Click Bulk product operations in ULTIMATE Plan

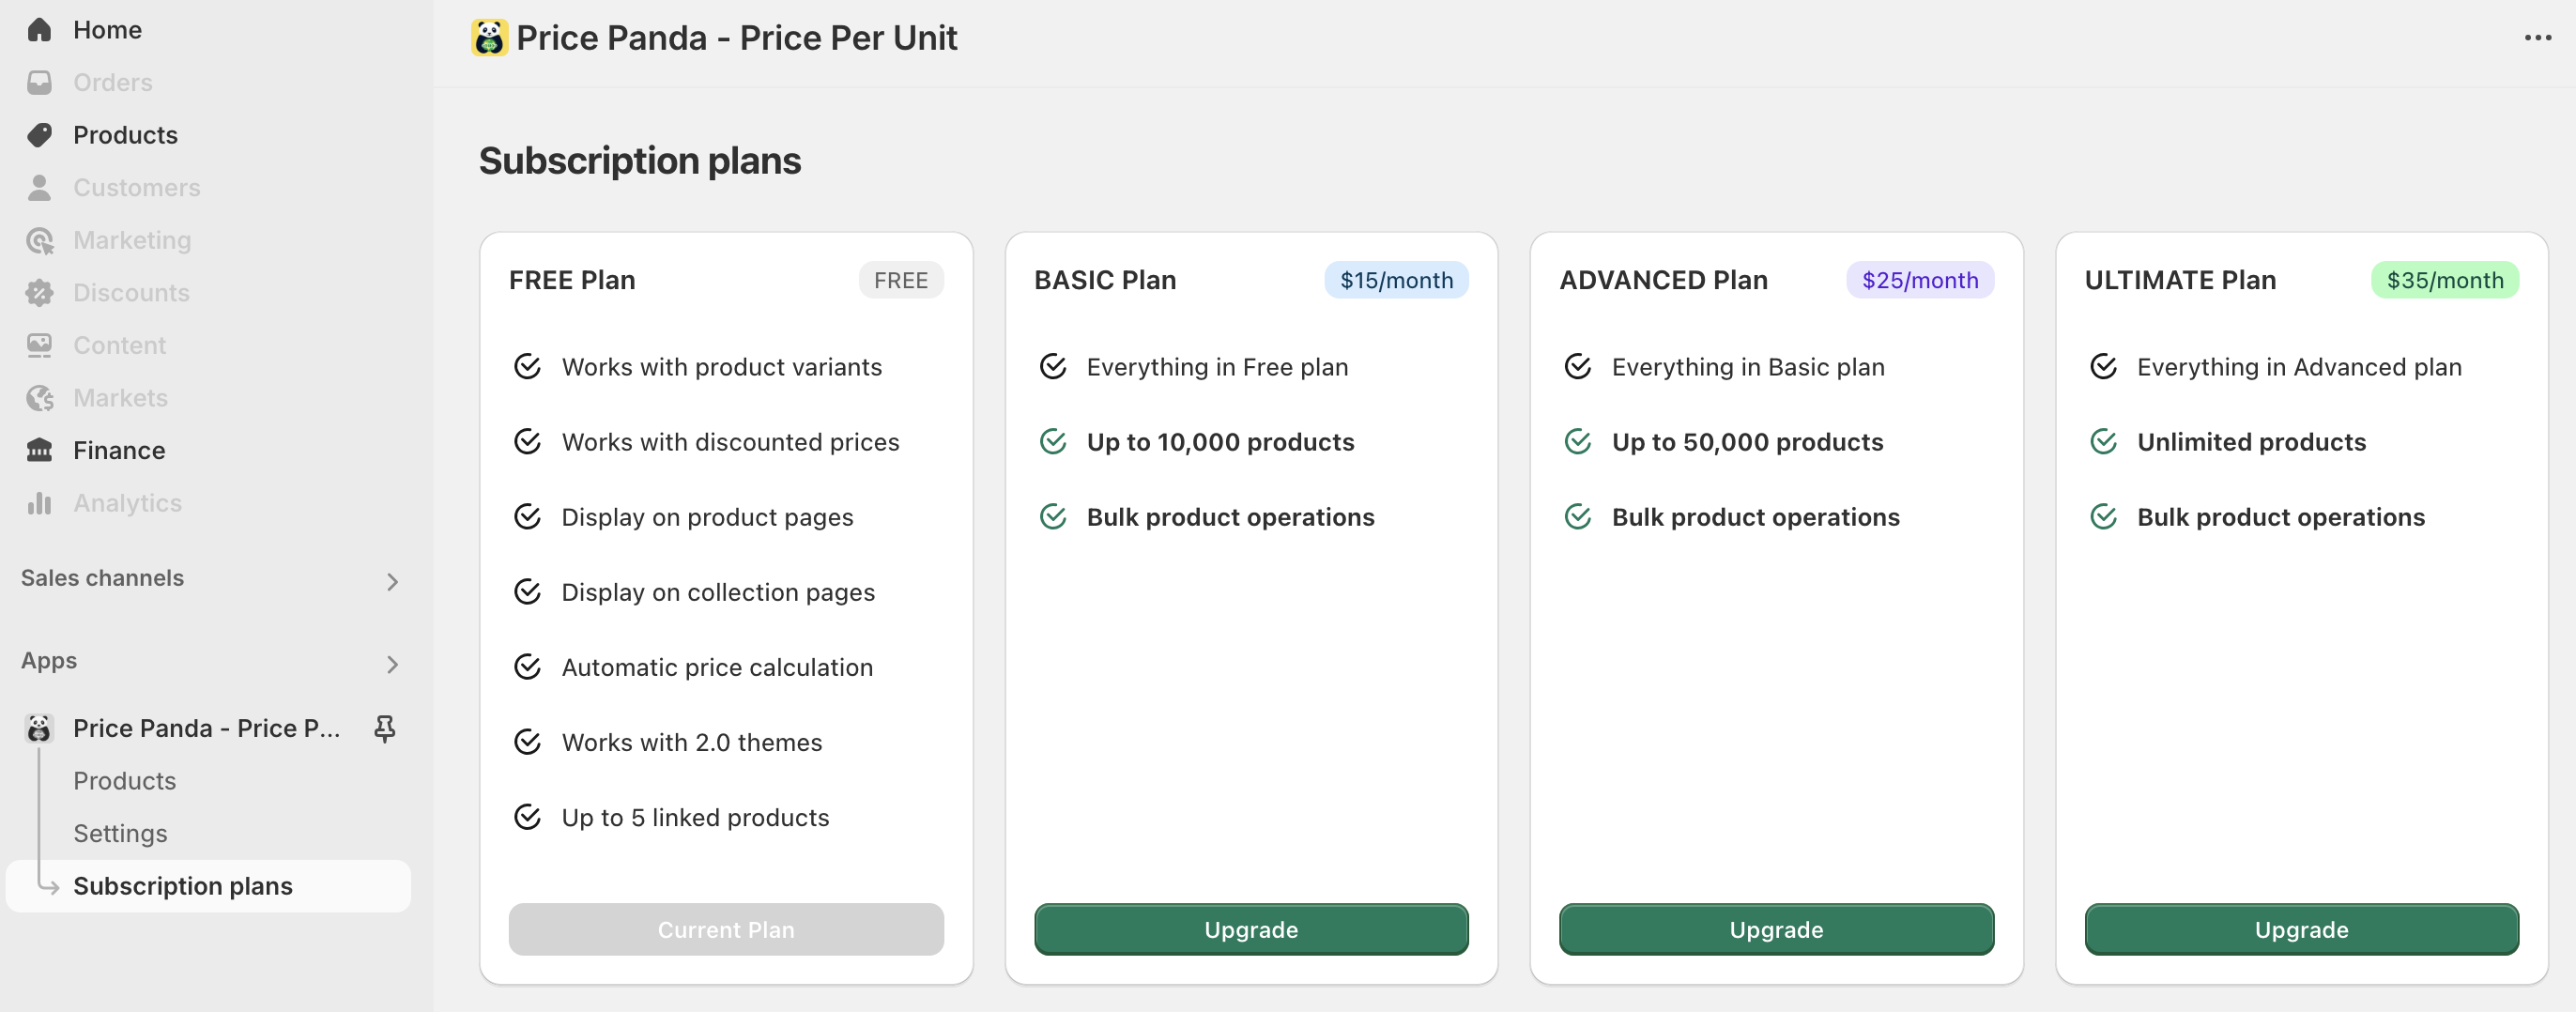2281,517
